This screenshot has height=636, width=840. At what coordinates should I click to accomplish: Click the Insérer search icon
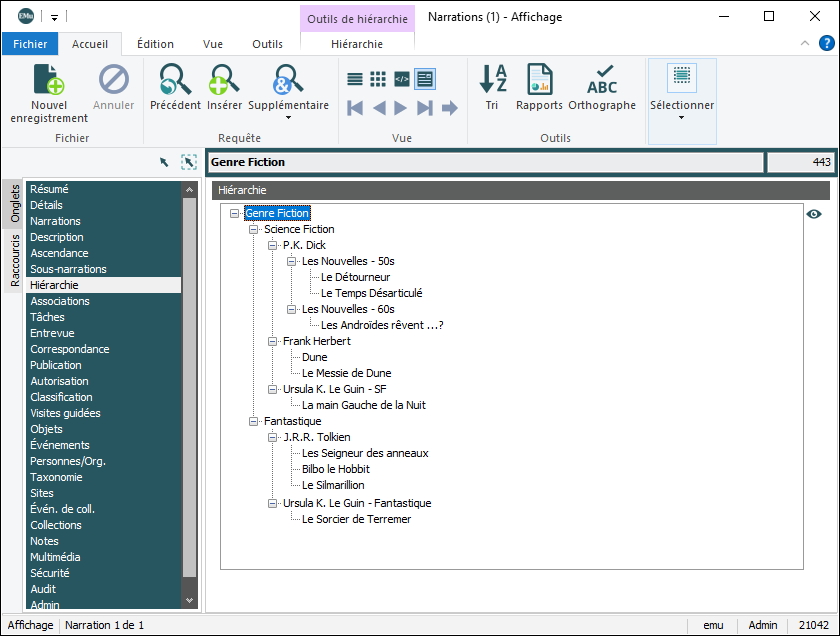[225, 80]
